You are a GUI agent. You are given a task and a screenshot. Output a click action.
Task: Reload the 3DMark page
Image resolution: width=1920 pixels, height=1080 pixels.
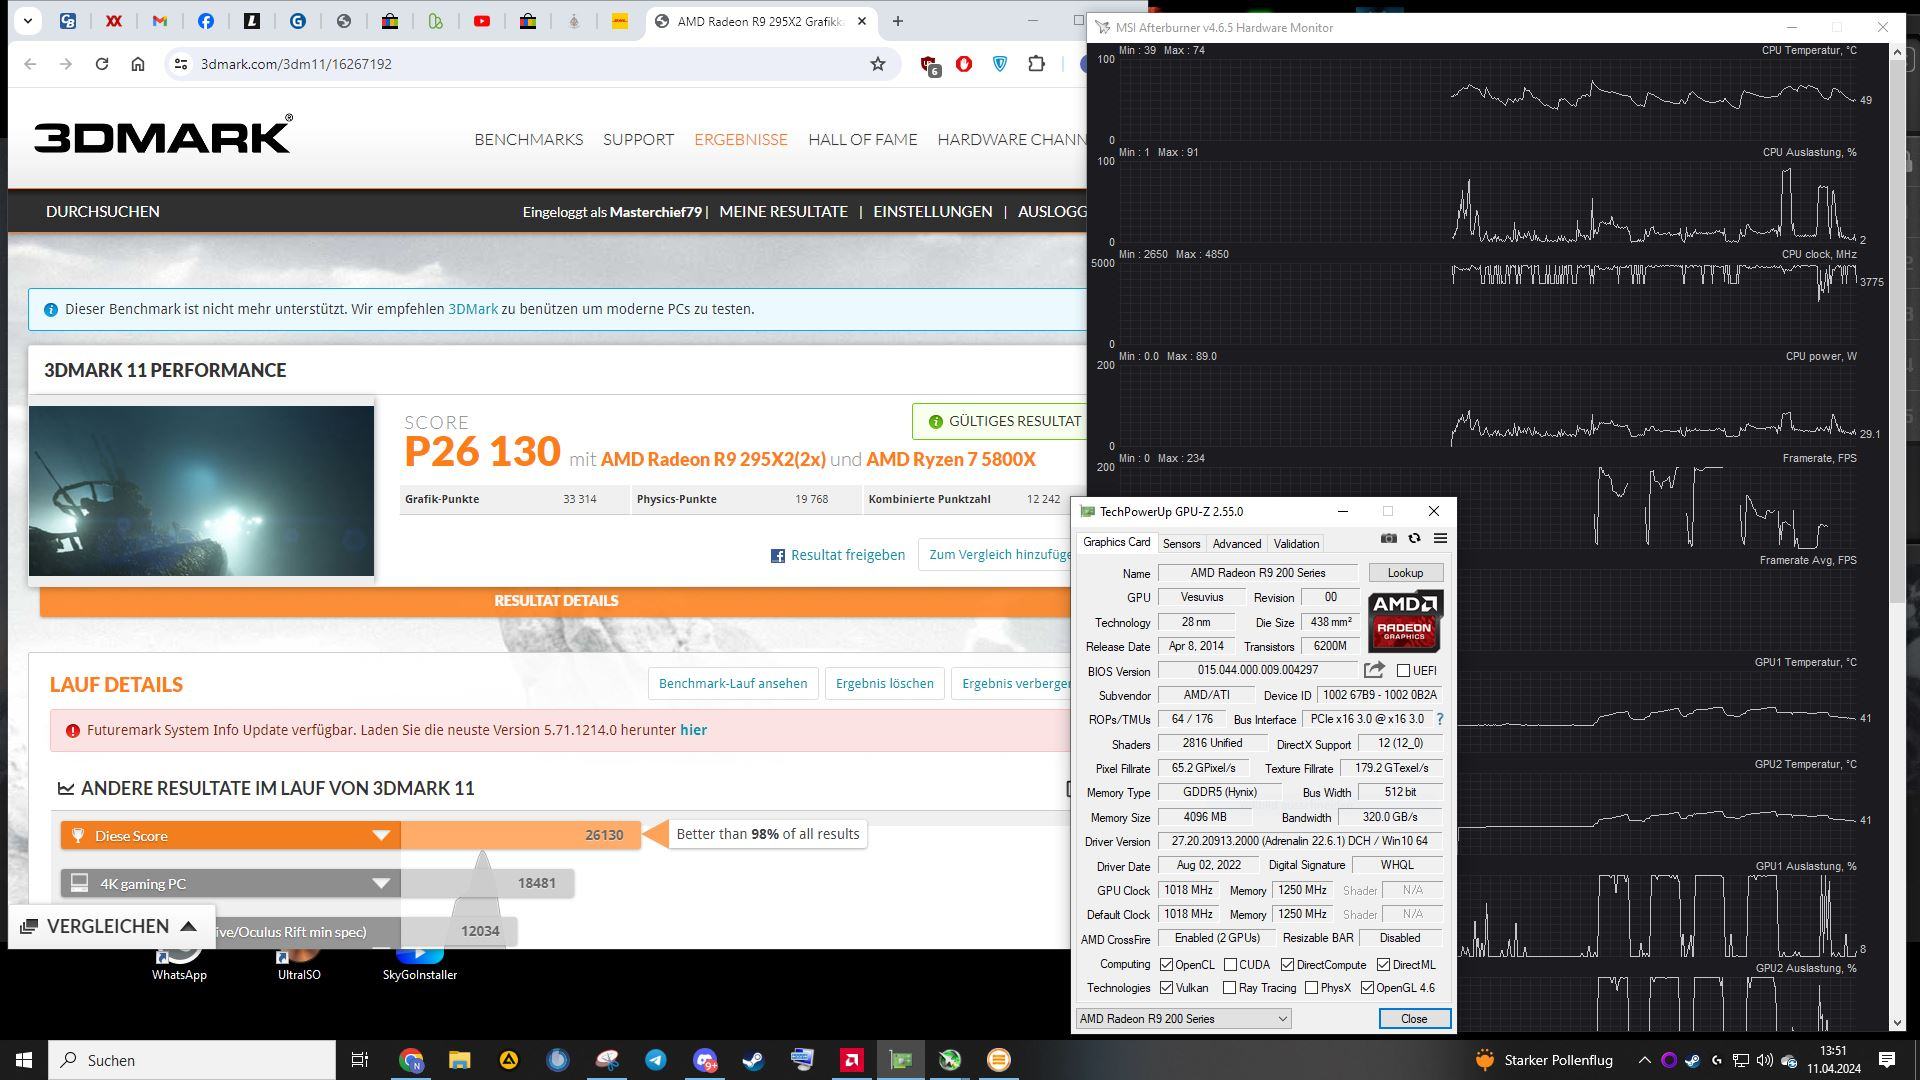102,64
